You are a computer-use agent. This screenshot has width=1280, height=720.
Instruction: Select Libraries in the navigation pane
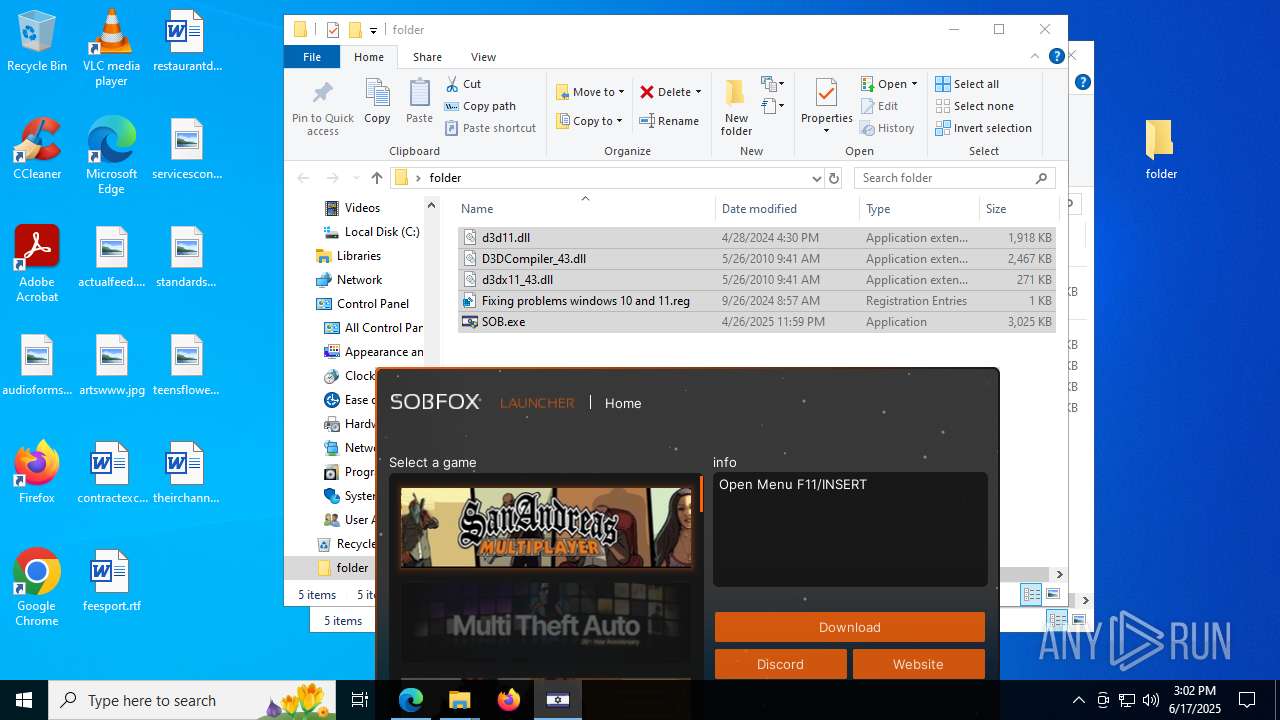click(x=348, y=256)
